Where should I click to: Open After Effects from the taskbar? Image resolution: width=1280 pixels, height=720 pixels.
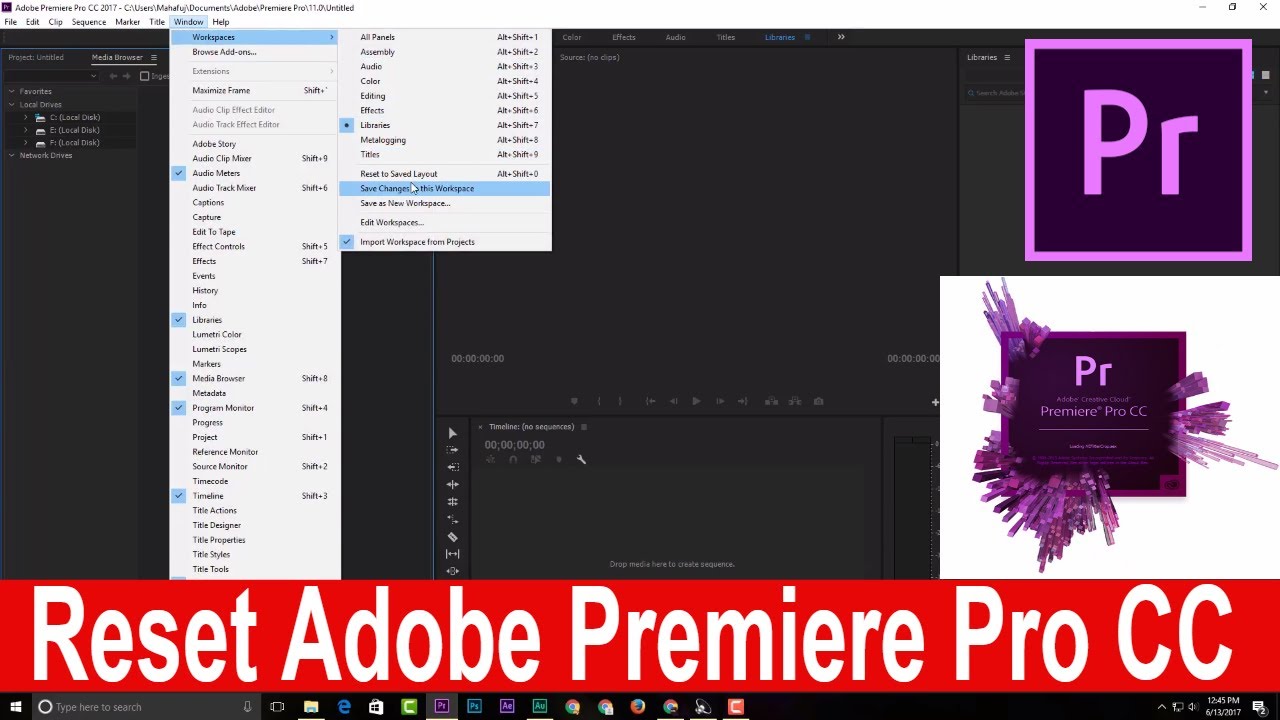tap(507, 706)
